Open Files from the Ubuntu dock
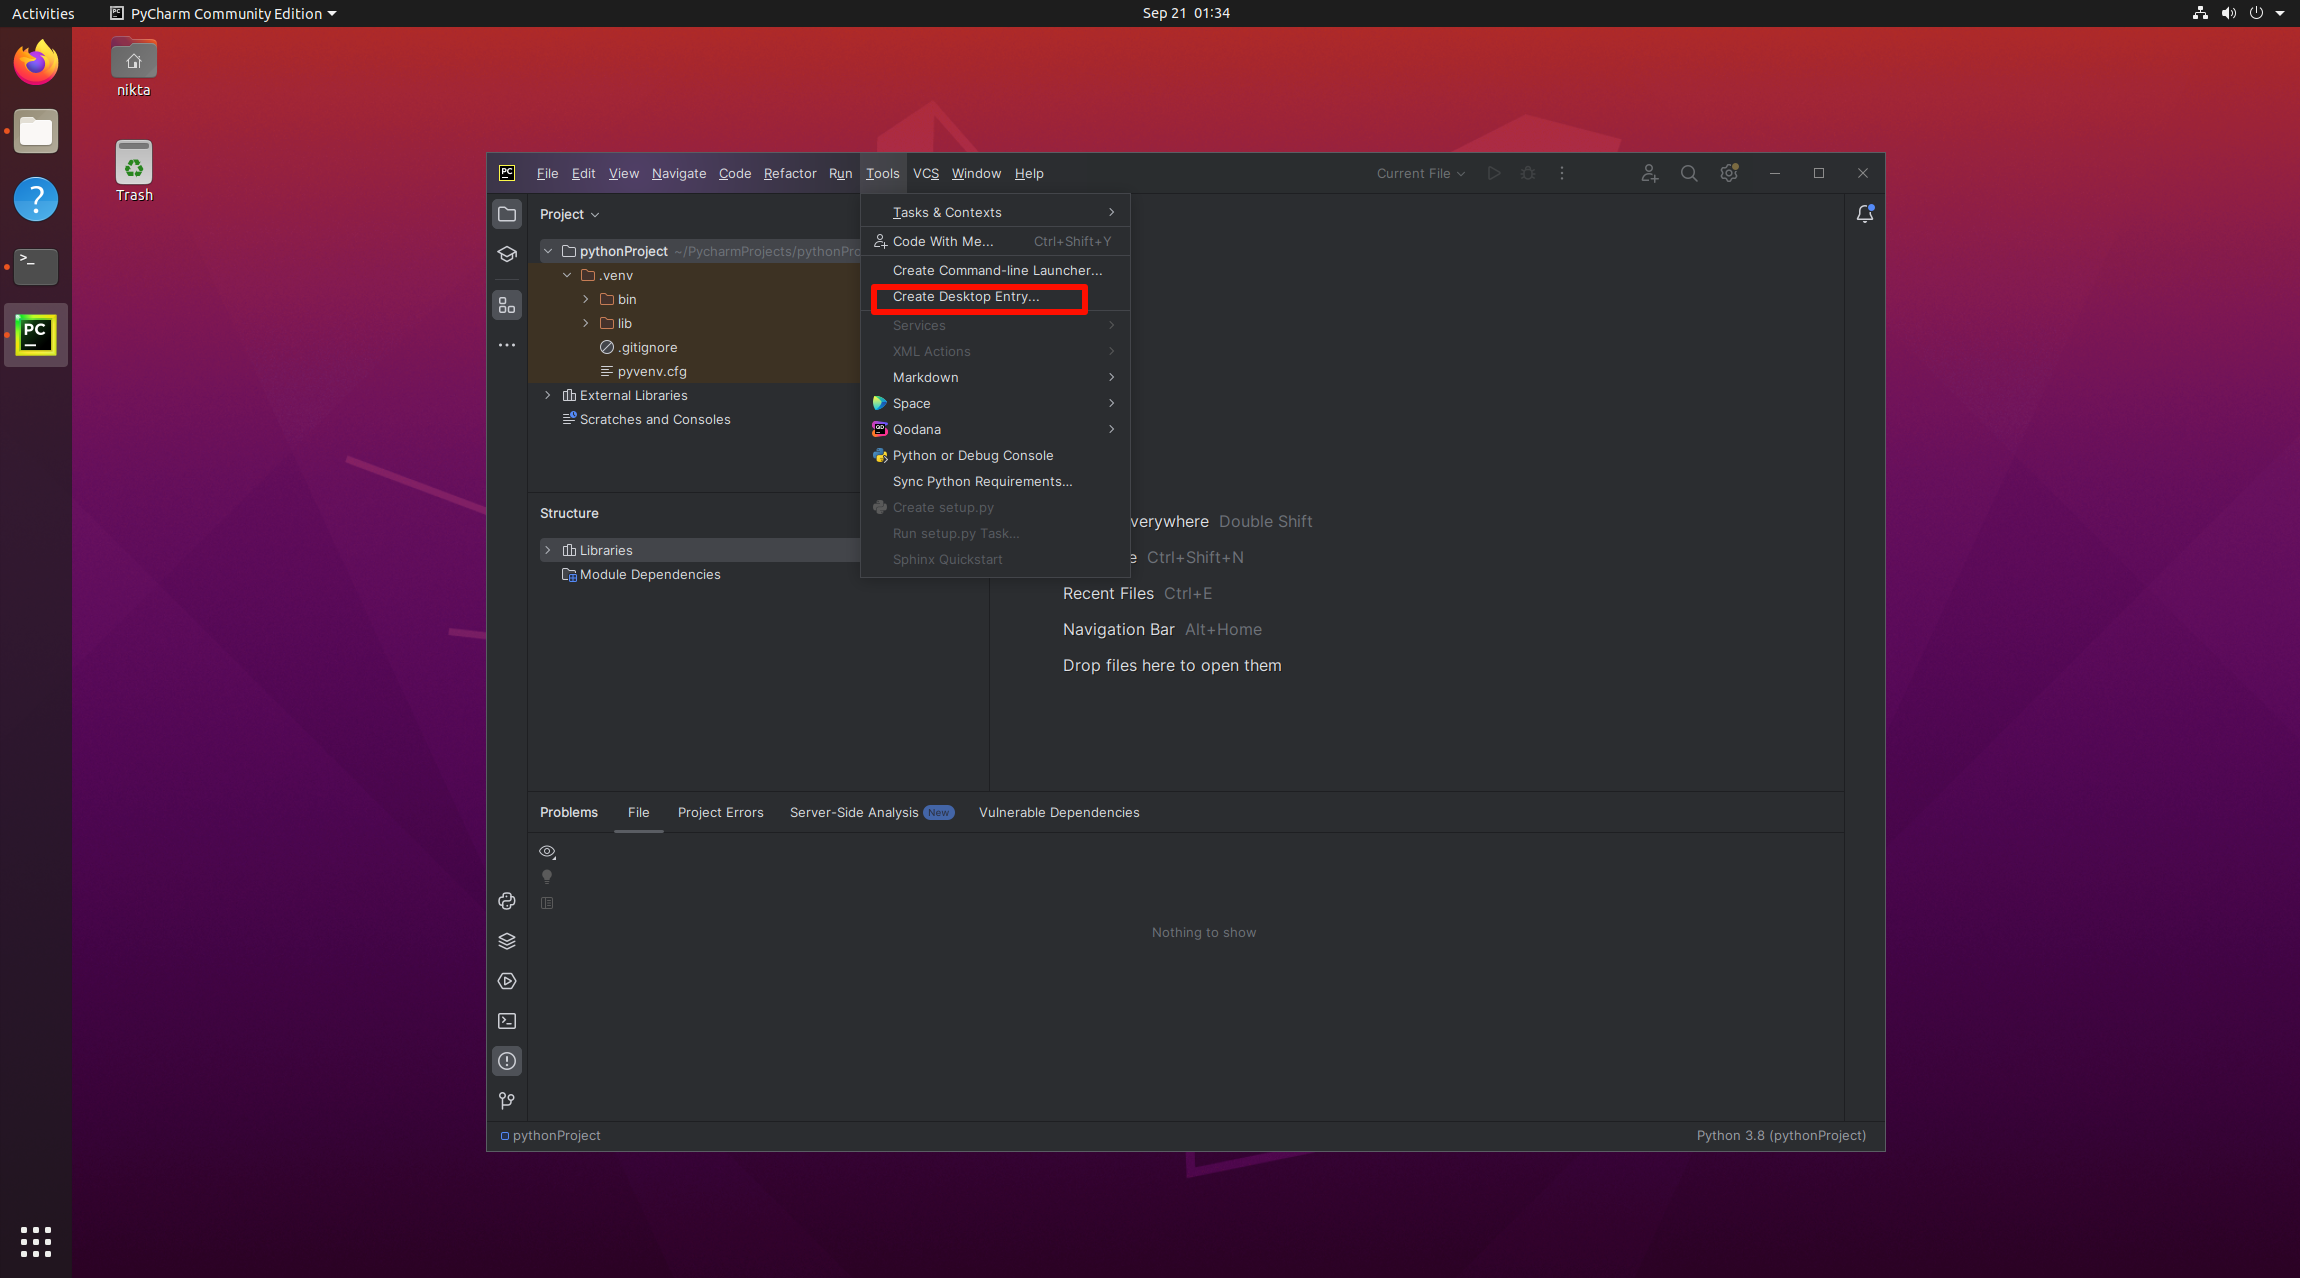 pyautogui.click(x=36, y=131)
